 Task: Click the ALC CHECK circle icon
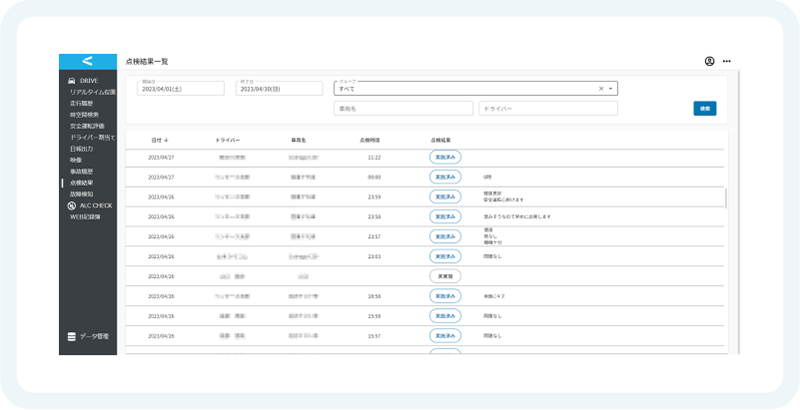[72, 206]
